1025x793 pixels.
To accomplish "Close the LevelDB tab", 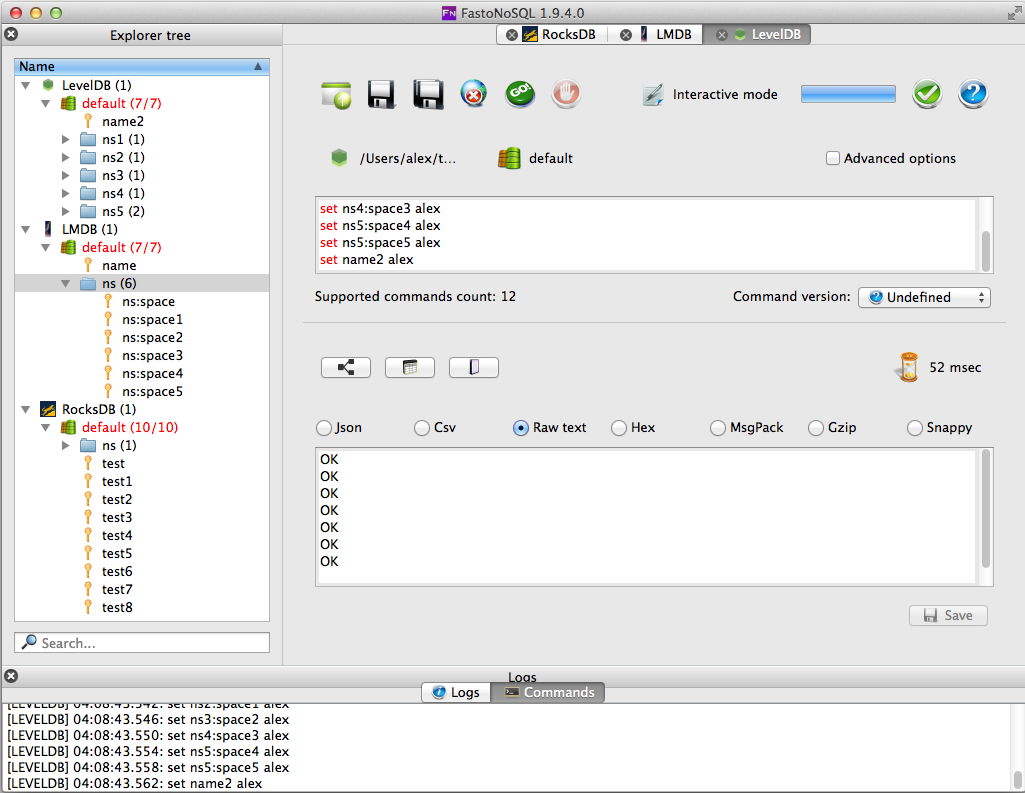I will click(x=722, y=35).
